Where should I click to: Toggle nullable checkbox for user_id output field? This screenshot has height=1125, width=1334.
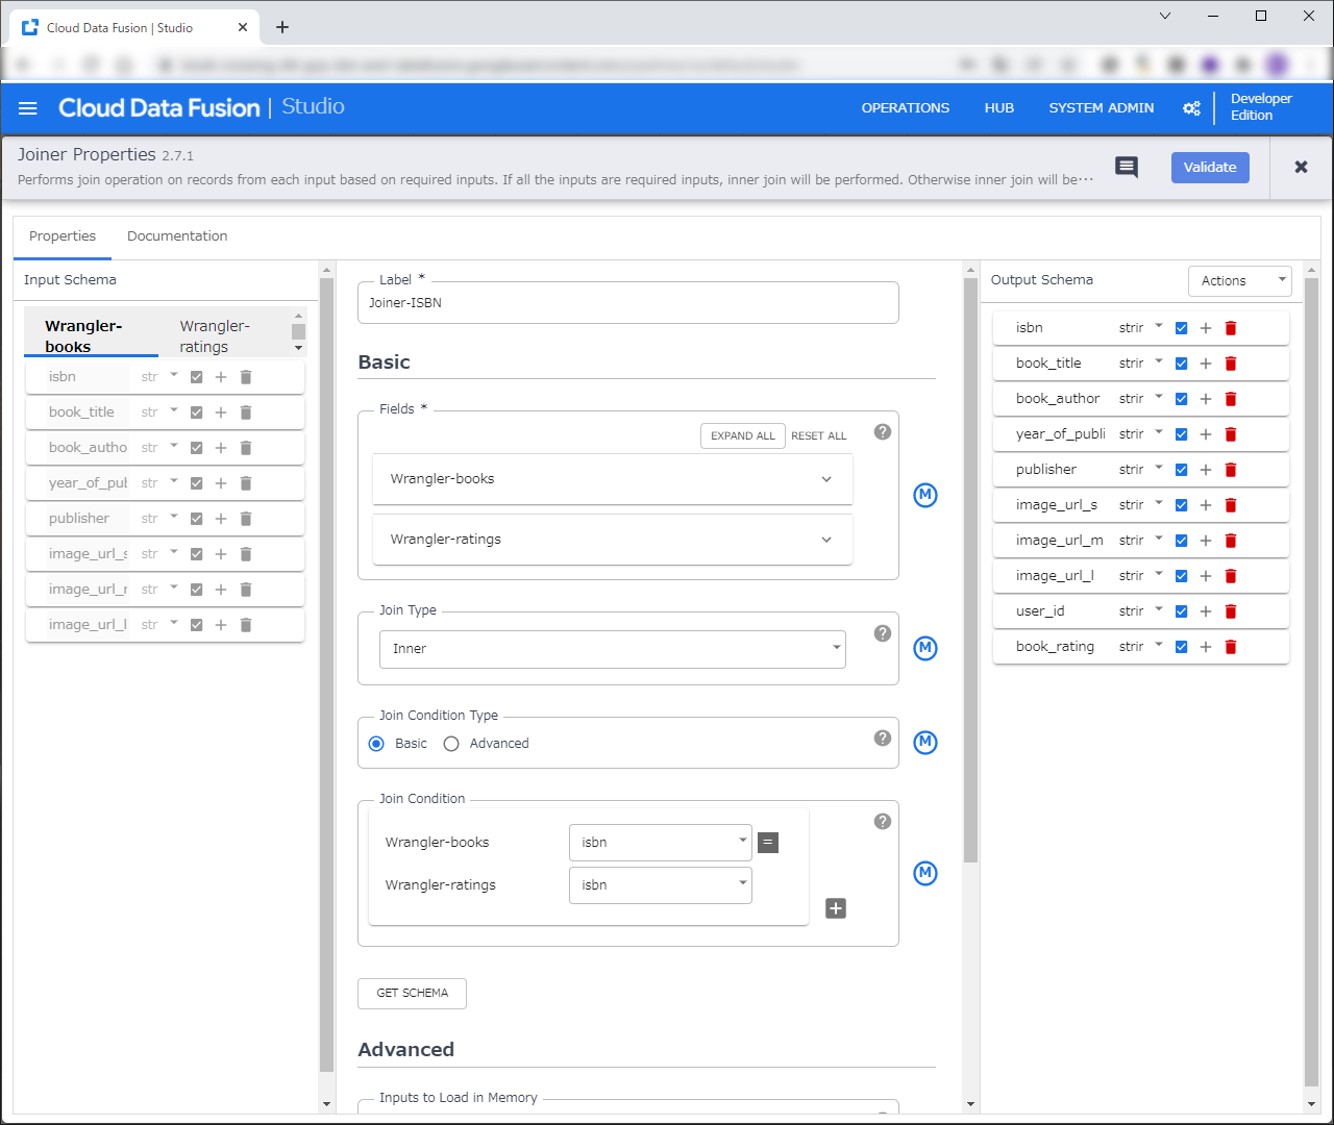(1181, 611)
